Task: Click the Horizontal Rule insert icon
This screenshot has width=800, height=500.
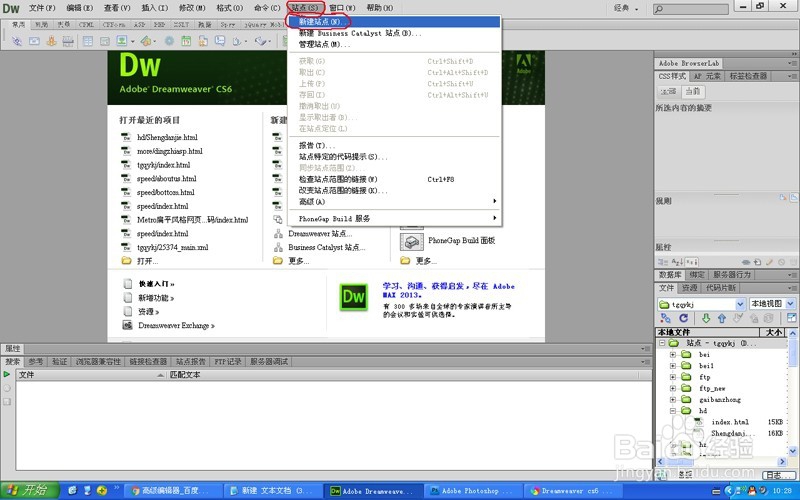Action: tap(68, 41)
